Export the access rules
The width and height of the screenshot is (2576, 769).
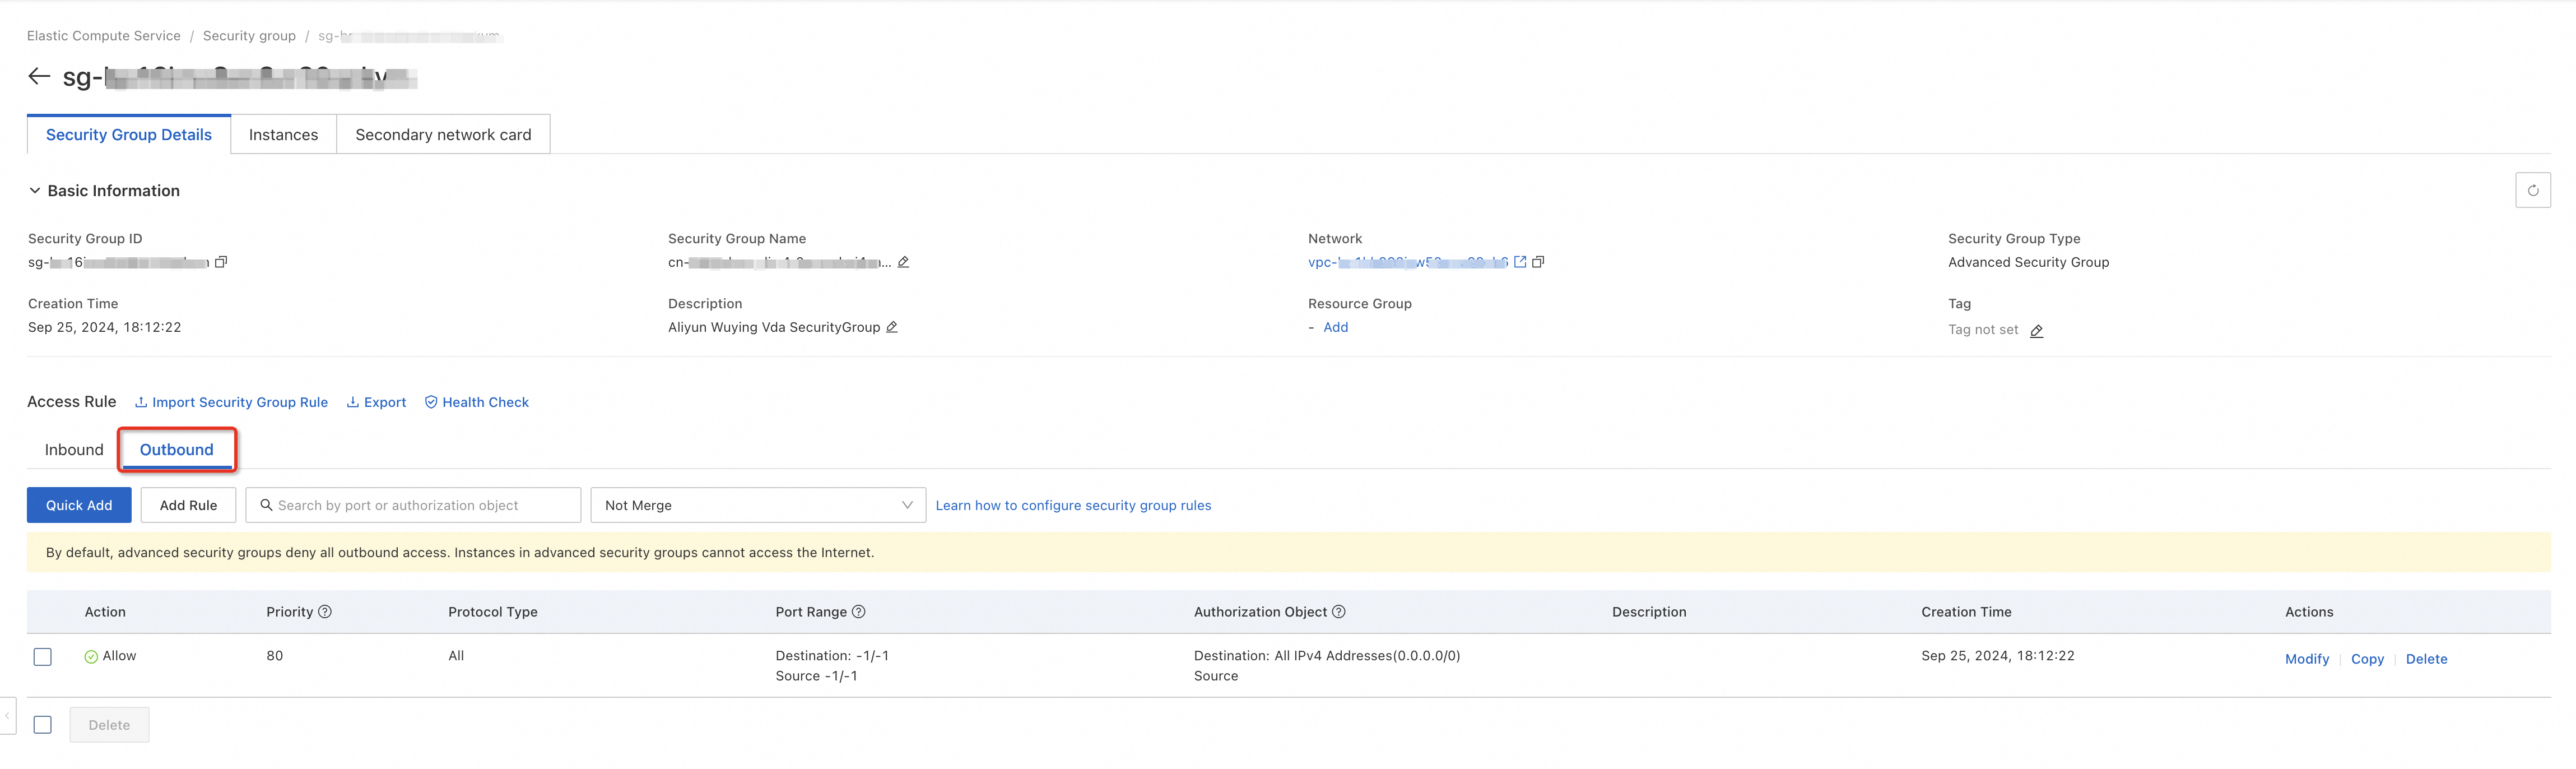click(376, 402)
